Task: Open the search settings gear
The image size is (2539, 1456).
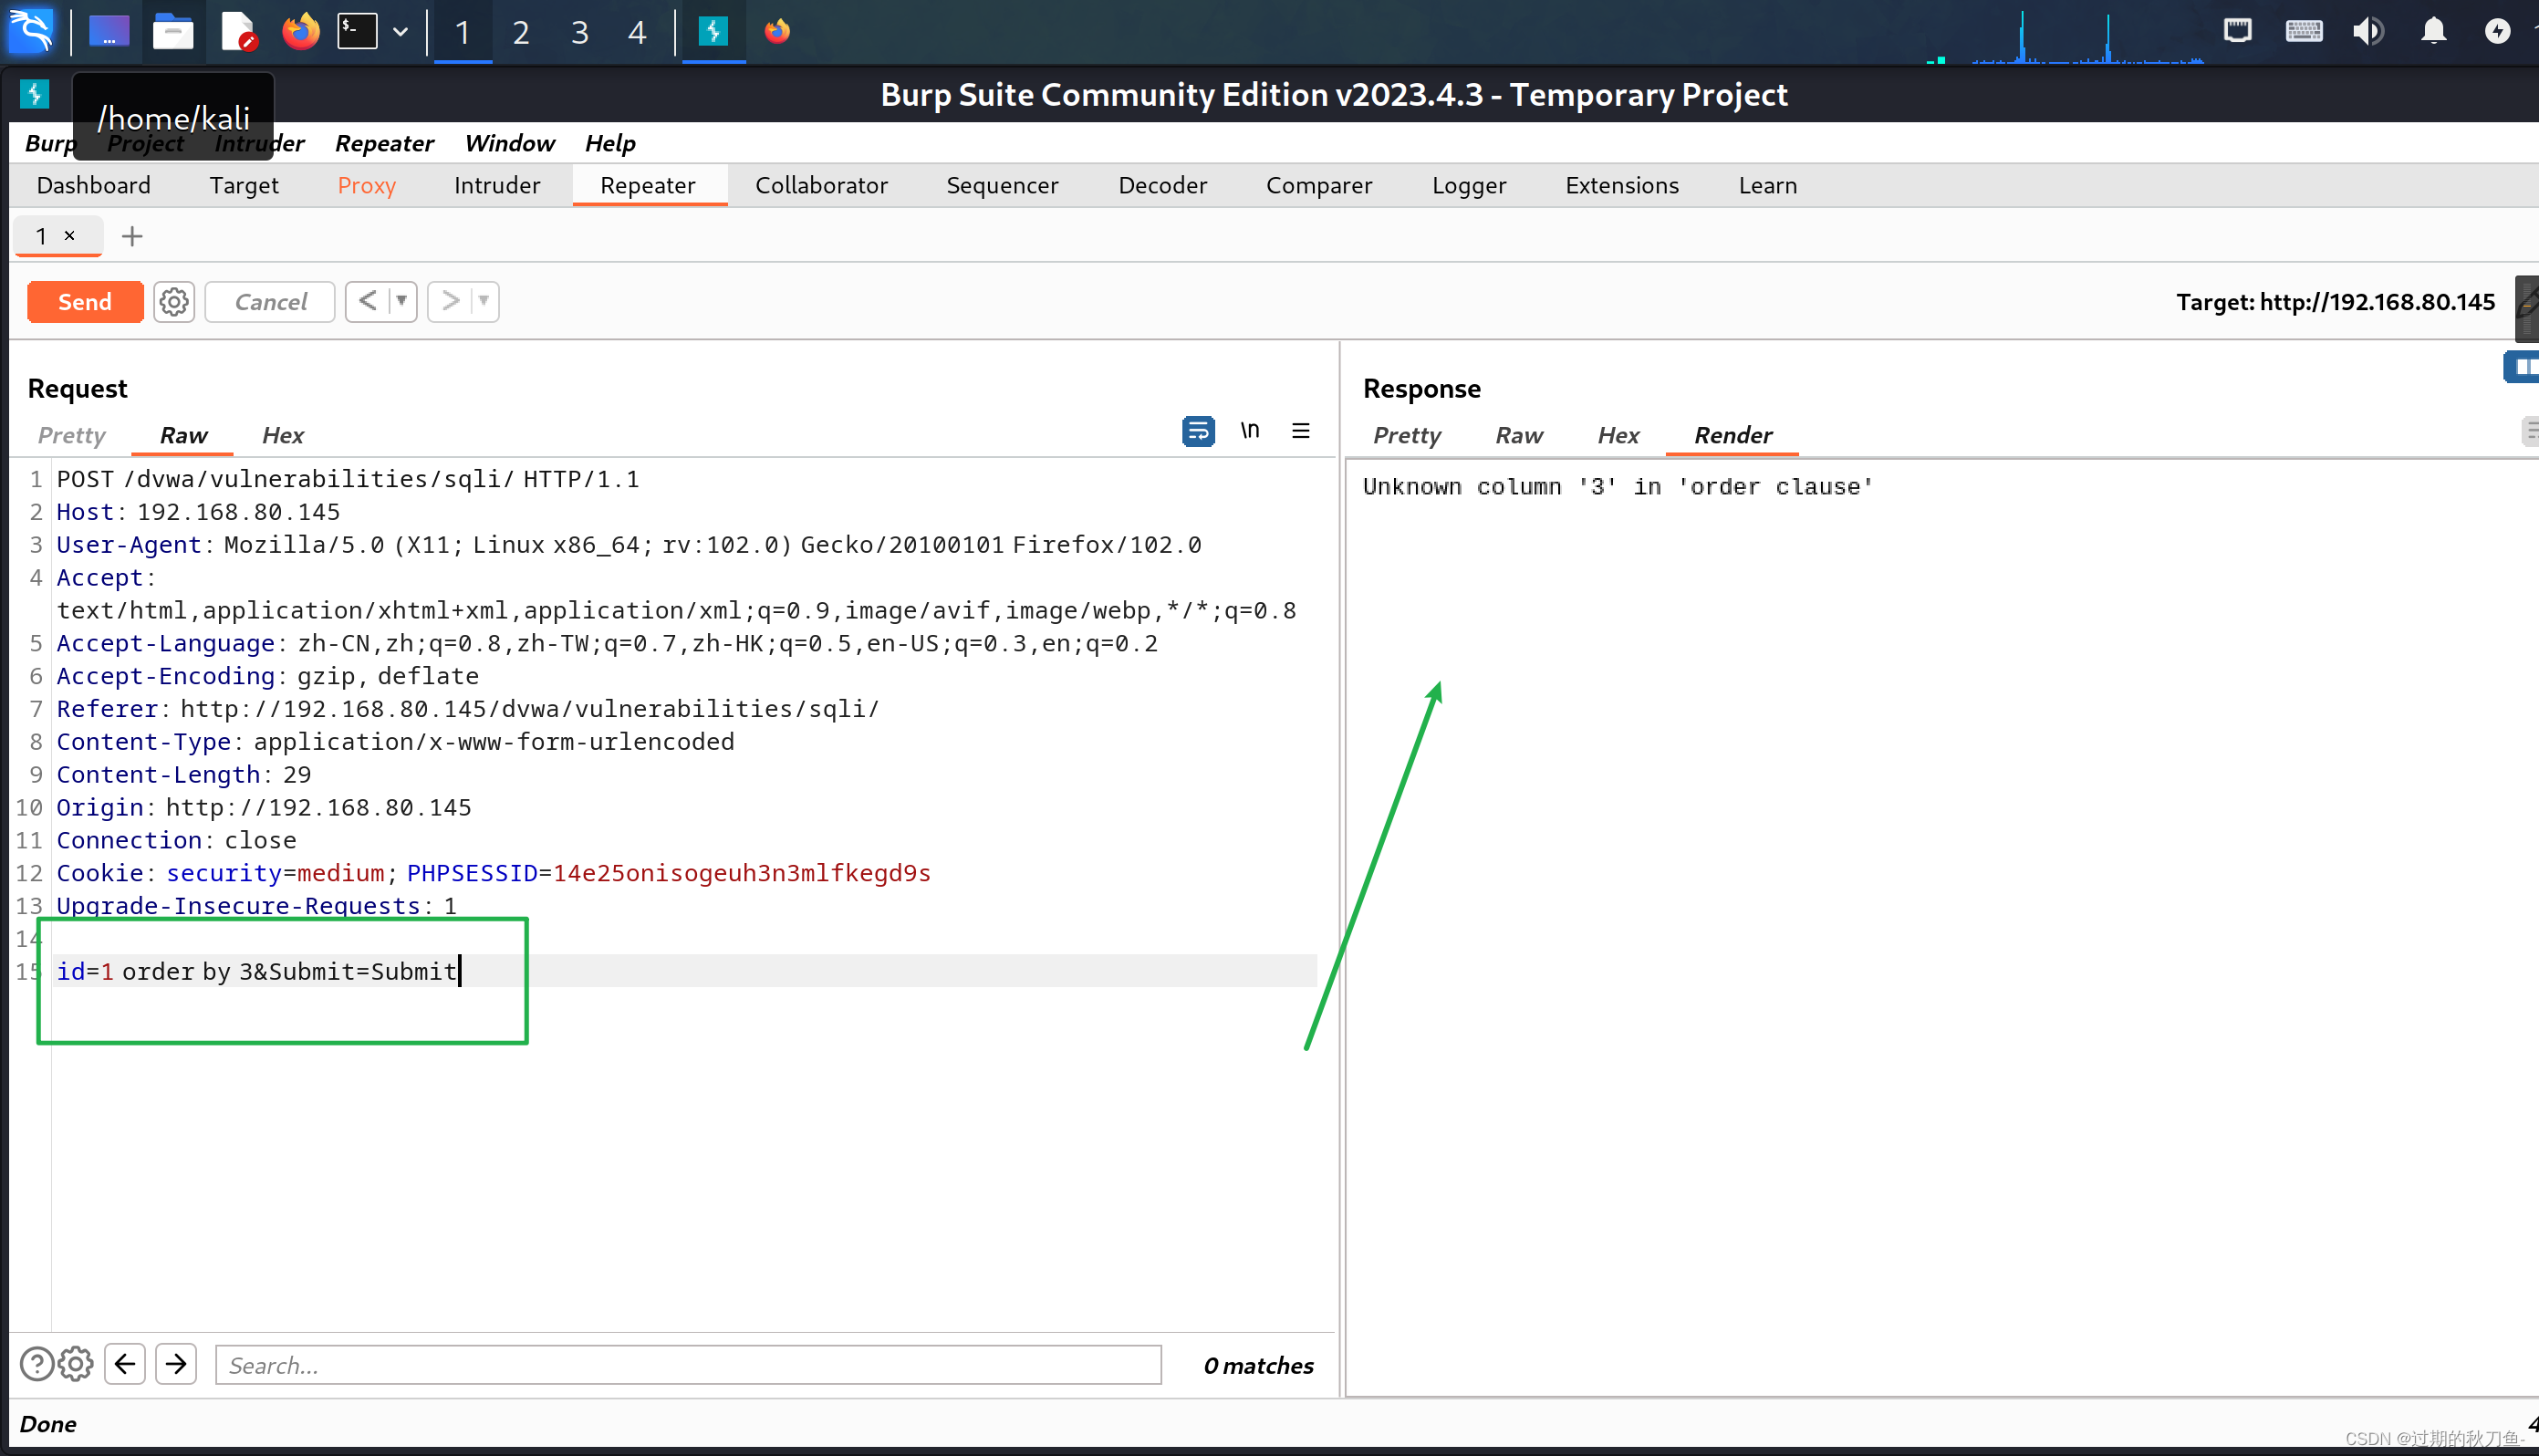Action: click(76, 1364)
